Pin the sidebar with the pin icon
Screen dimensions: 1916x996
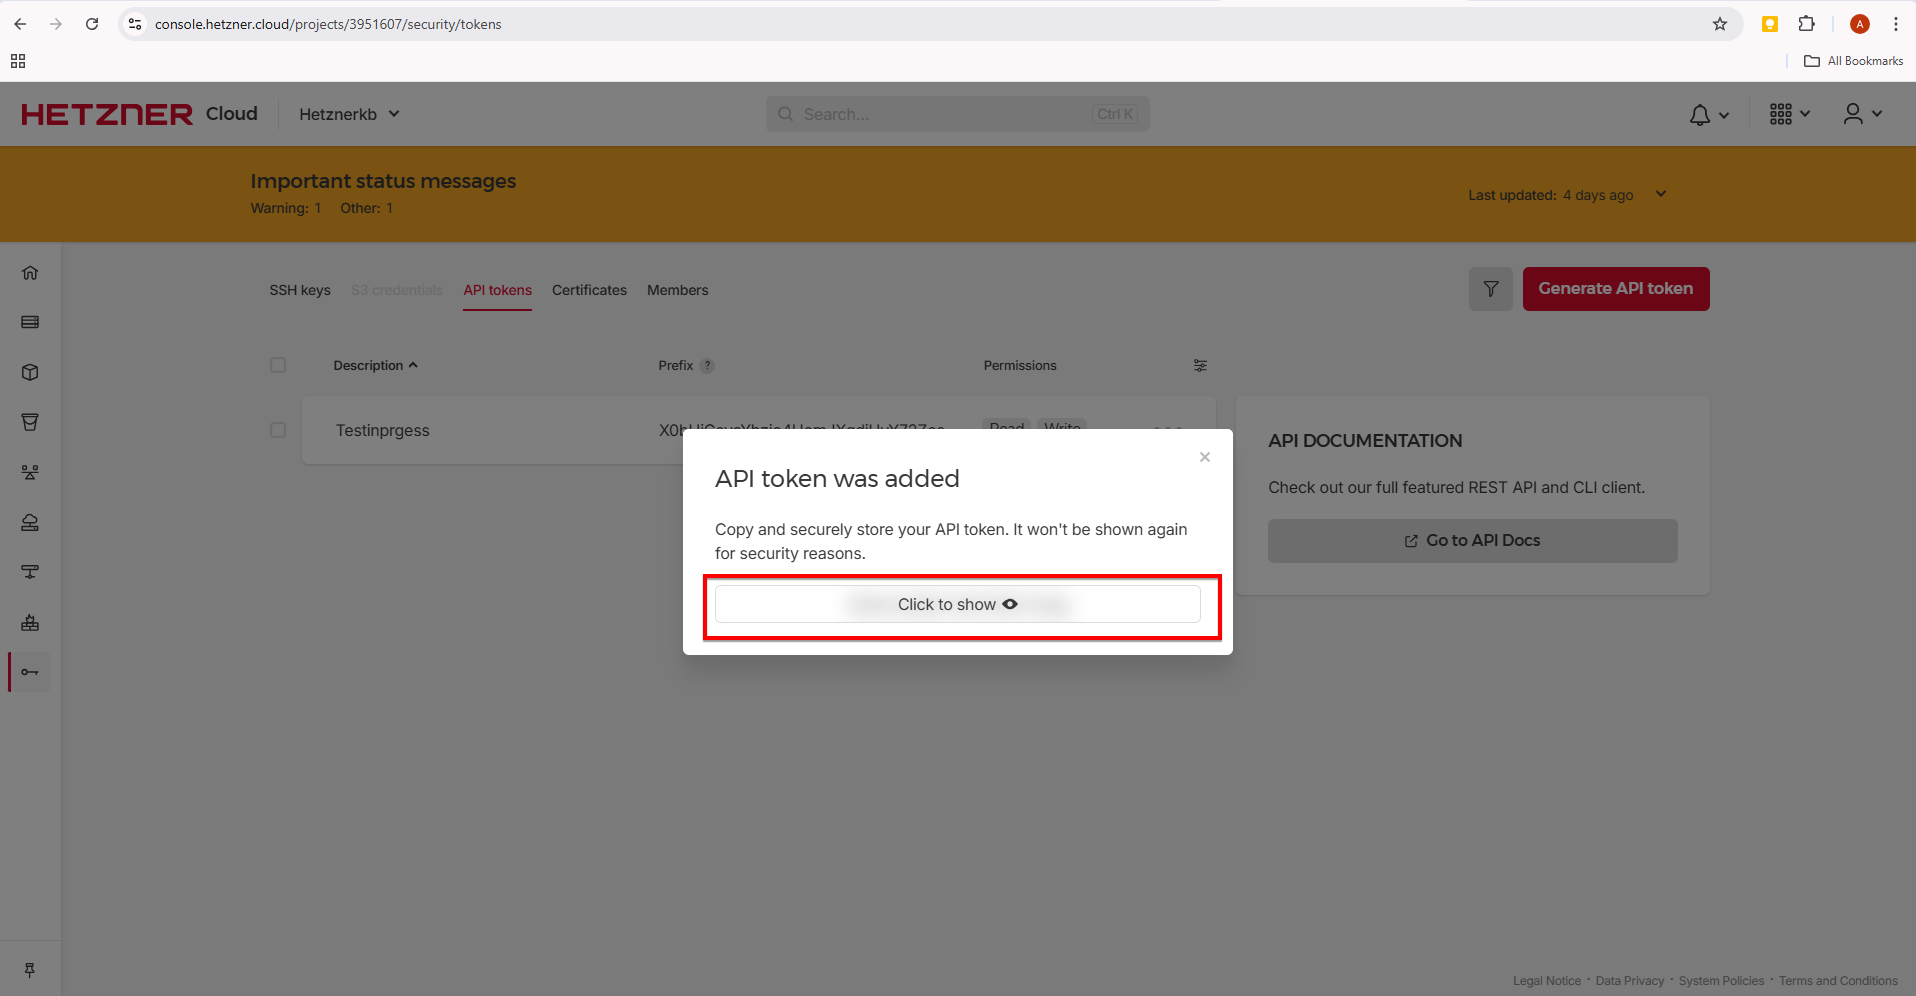pyautogui.click(x=30, y=970)
